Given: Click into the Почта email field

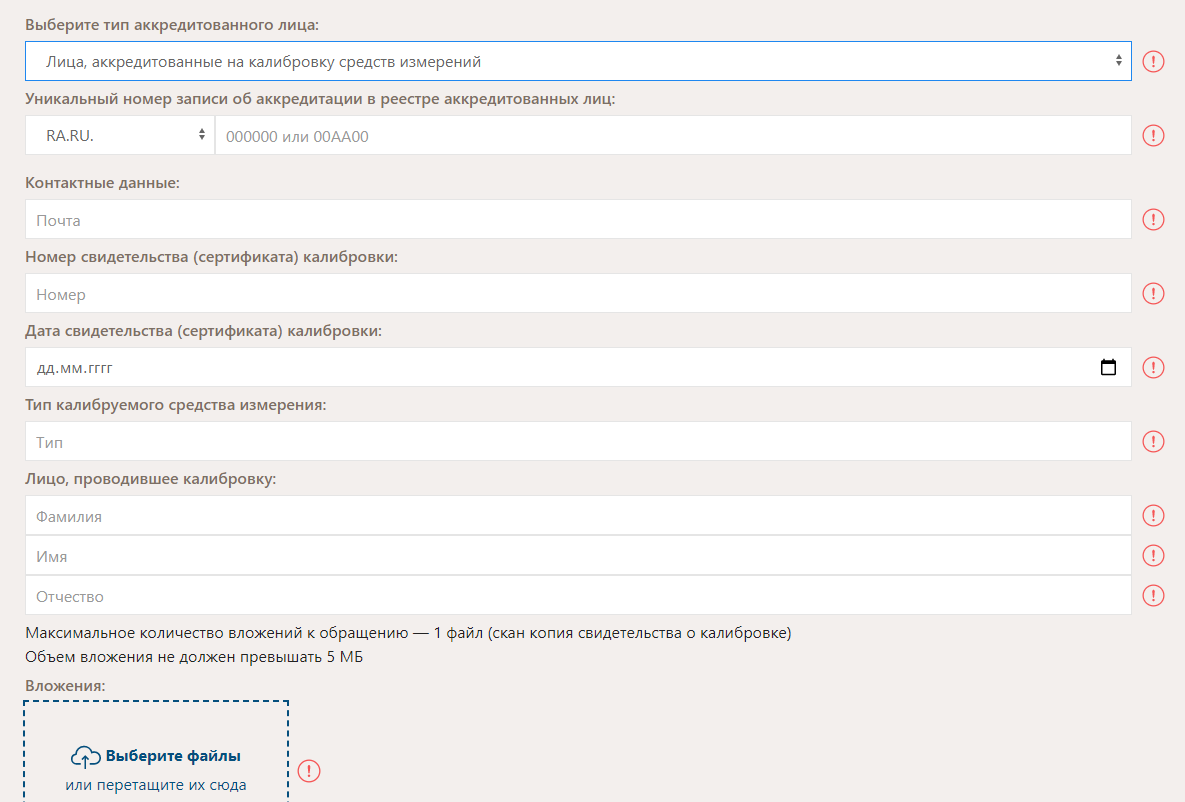Looking at the screenshot, I should pos(577,220).
